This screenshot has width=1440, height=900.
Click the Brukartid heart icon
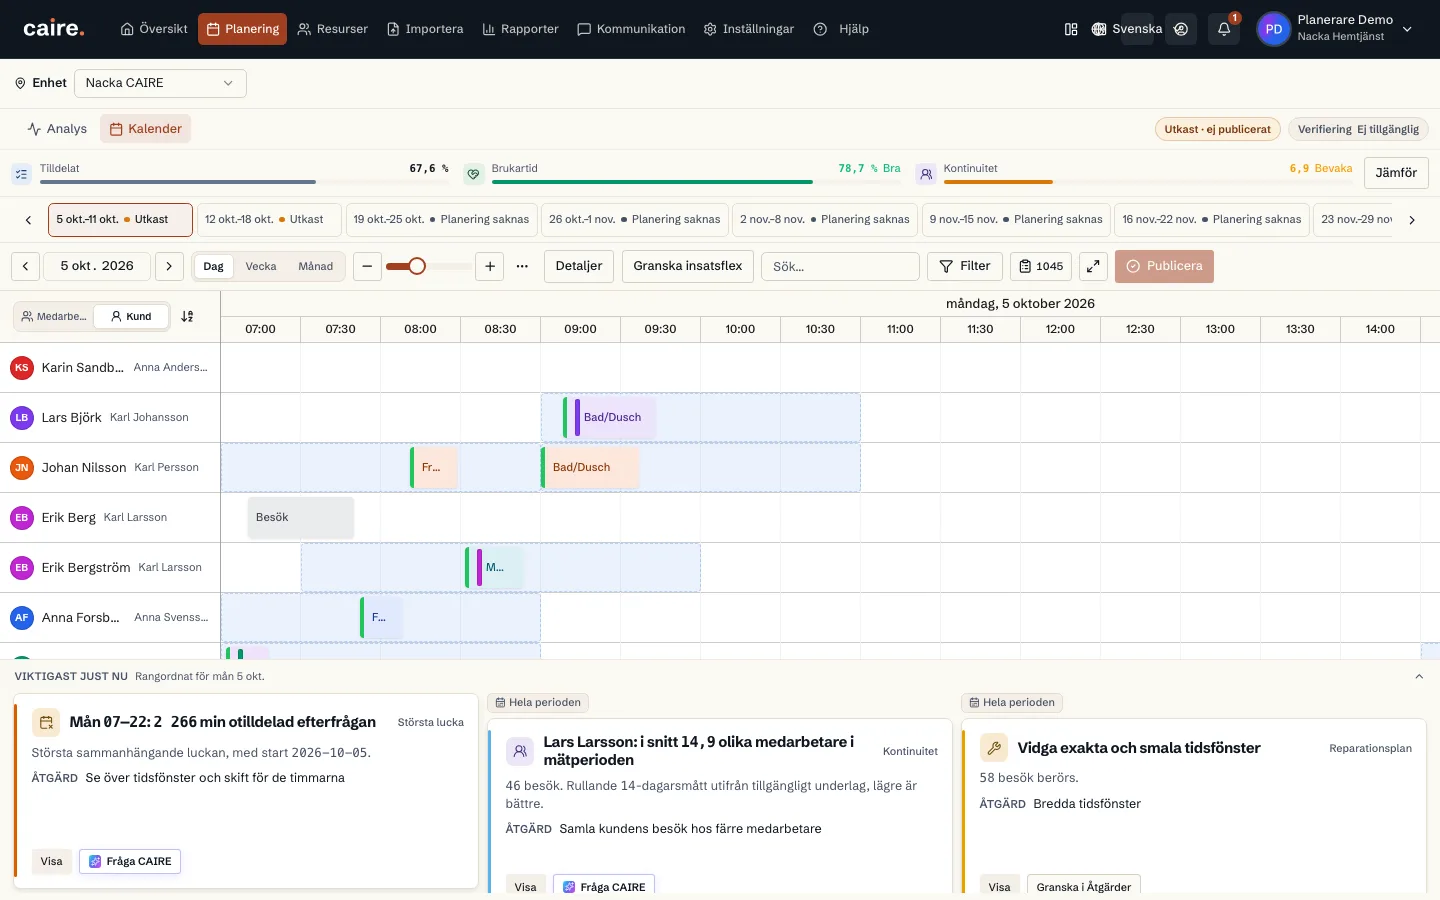point(474,174)
